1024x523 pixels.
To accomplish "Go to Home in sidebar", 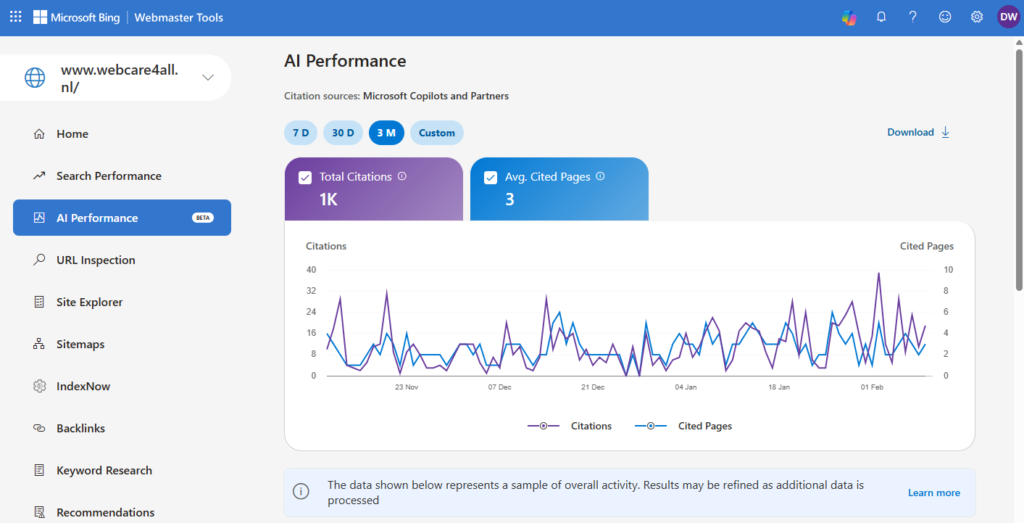I will tap(122, 134).
